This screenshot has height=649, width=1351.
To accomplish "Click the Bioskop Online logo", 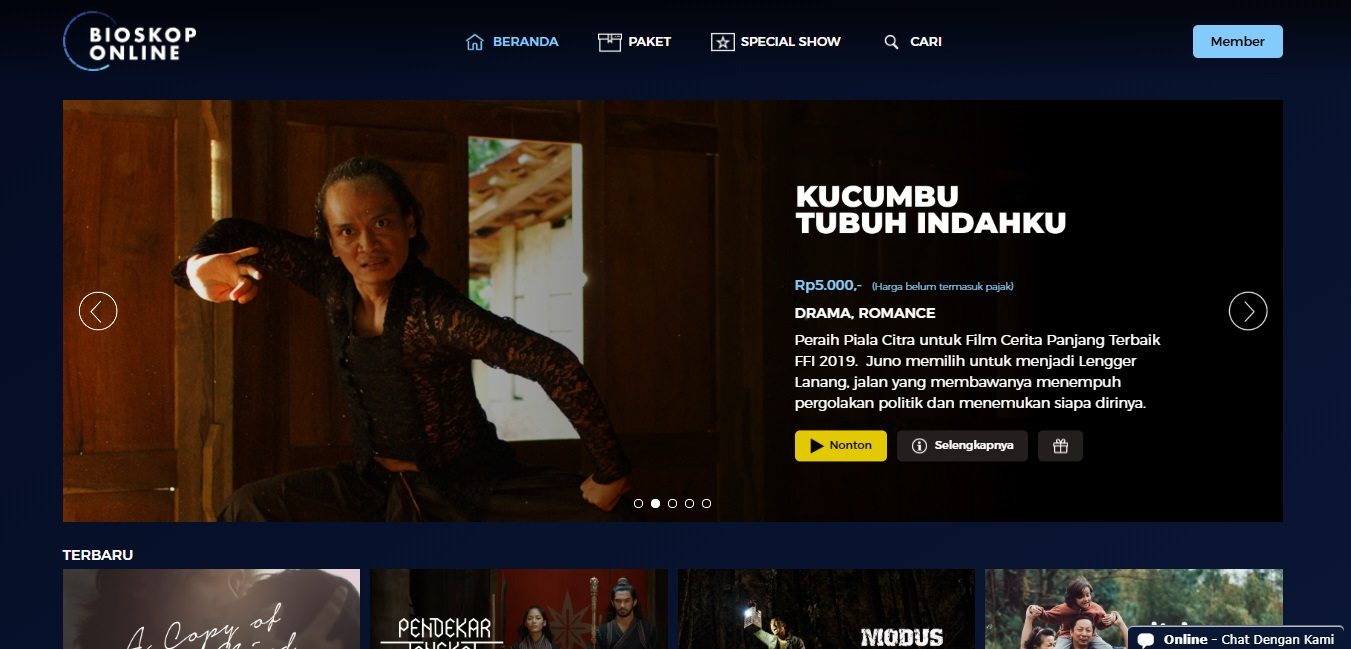I will (130, 42).
